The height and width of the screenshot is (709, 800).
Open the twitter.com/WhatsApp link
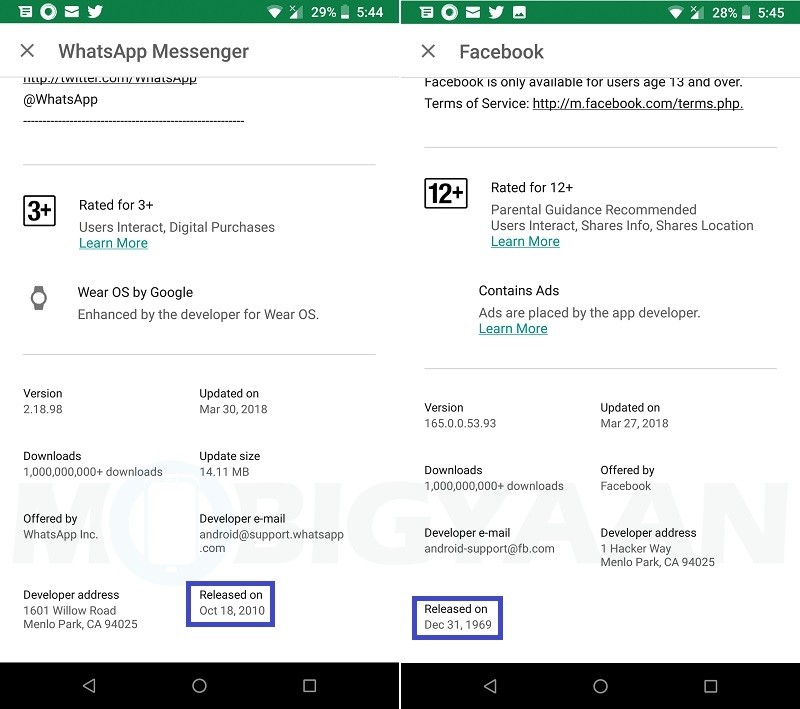(110, 79)
